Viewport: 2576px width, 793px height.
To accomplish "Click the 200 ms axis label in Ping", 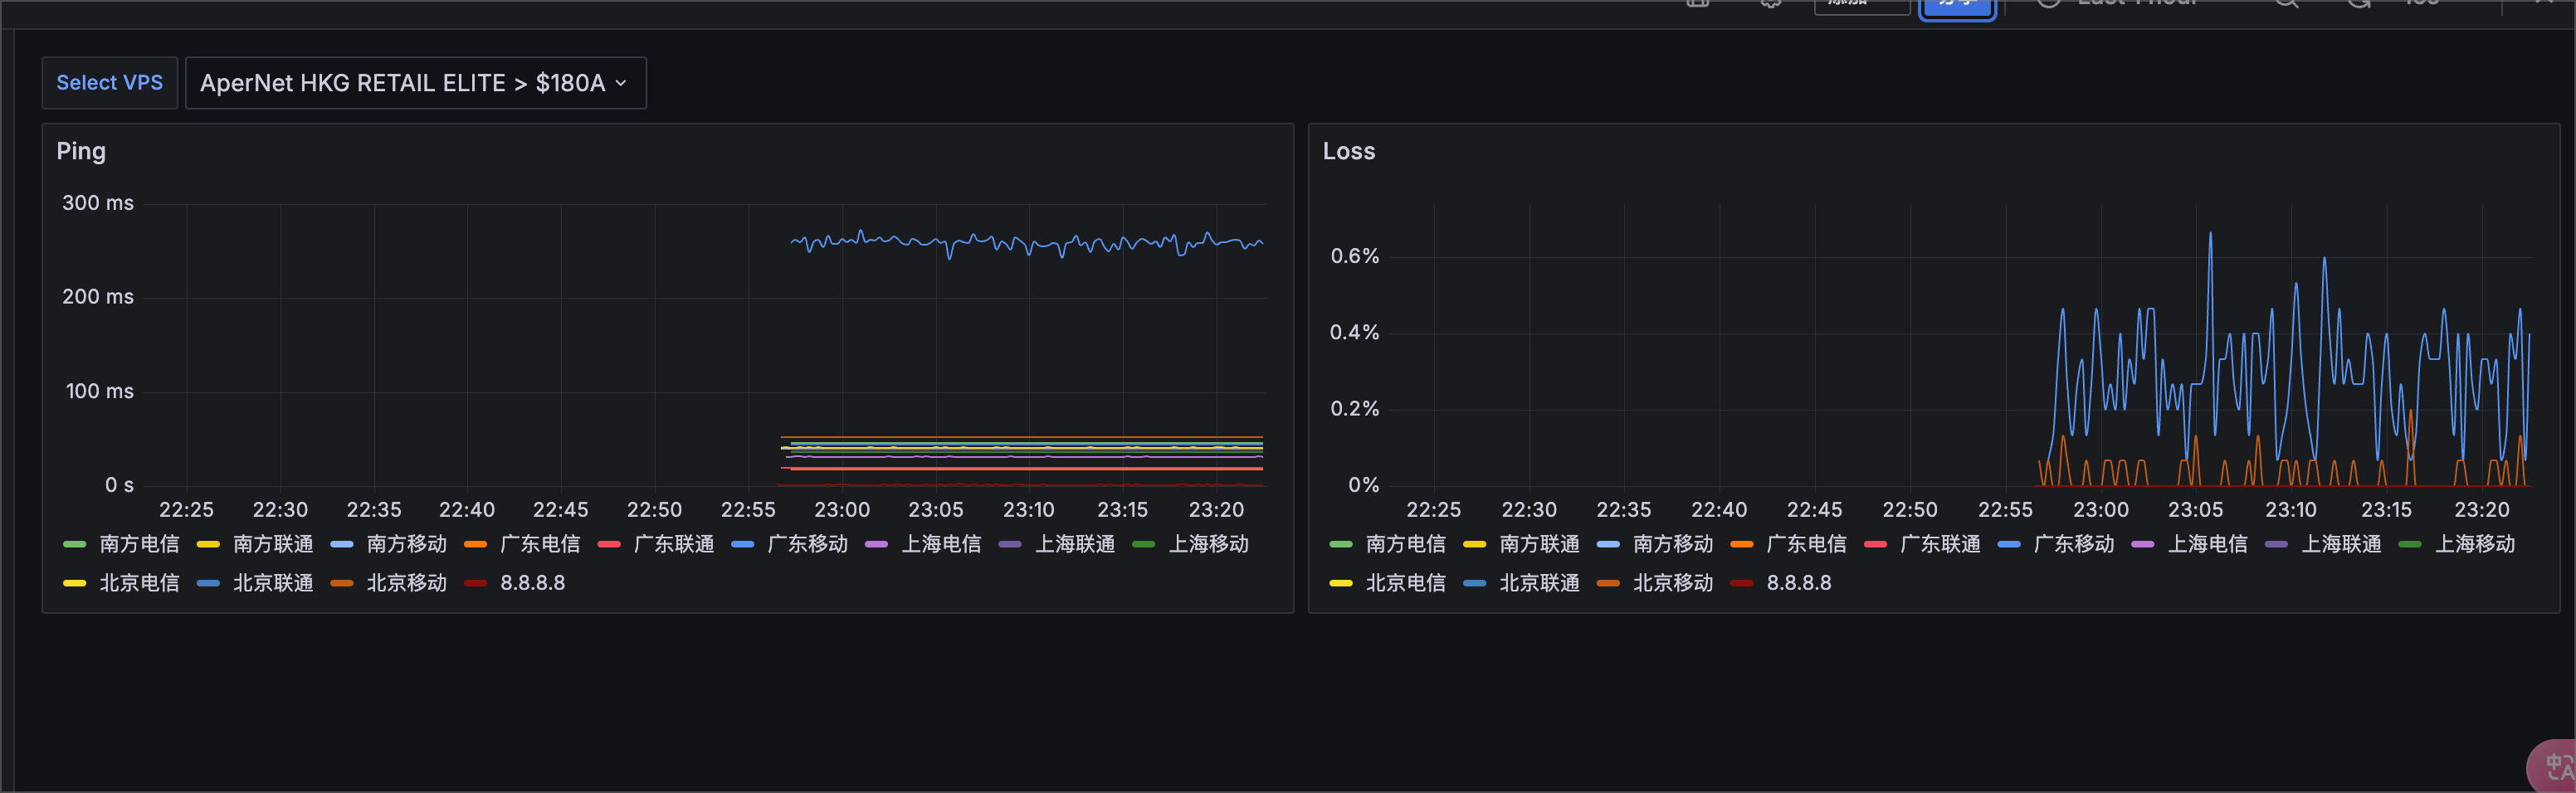I will coord(98,297).
